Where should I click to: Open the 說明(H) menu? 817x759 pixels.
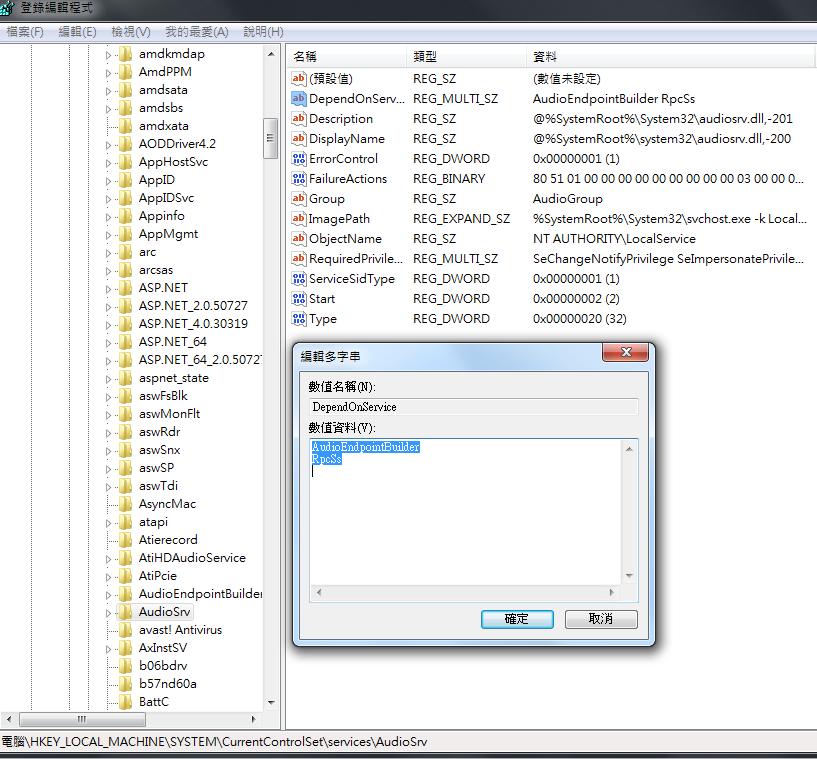[x=263, y=32]
